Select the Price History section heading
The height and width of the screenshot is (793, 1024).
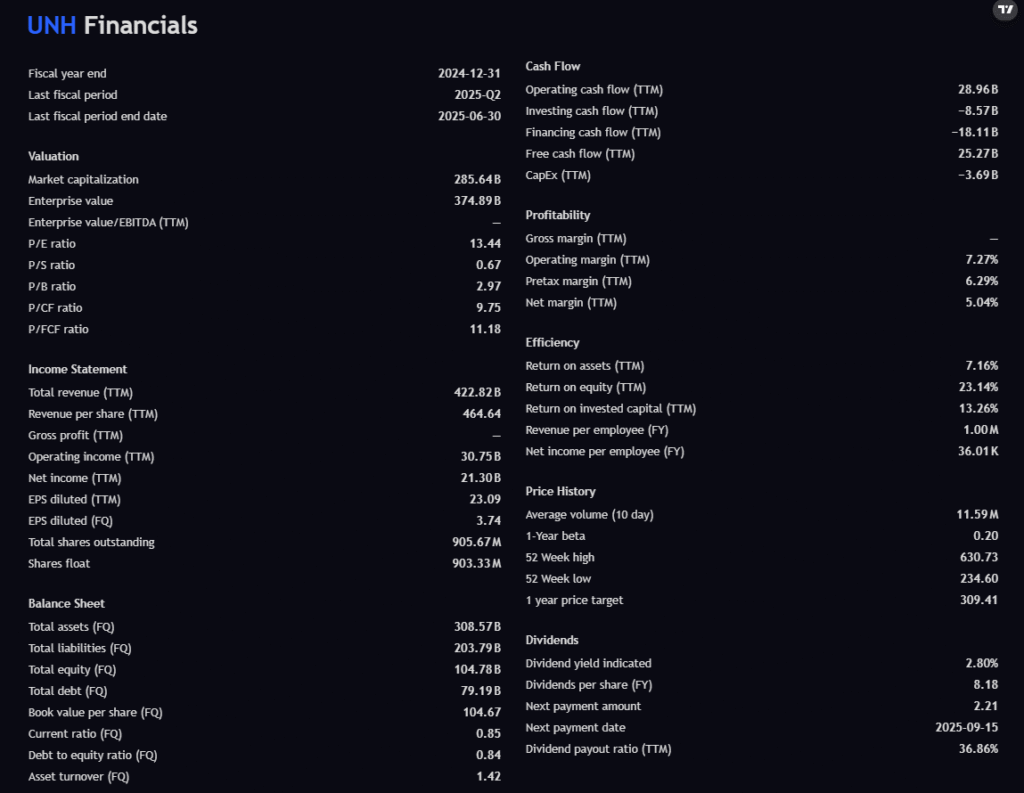(x=560, y=491)
